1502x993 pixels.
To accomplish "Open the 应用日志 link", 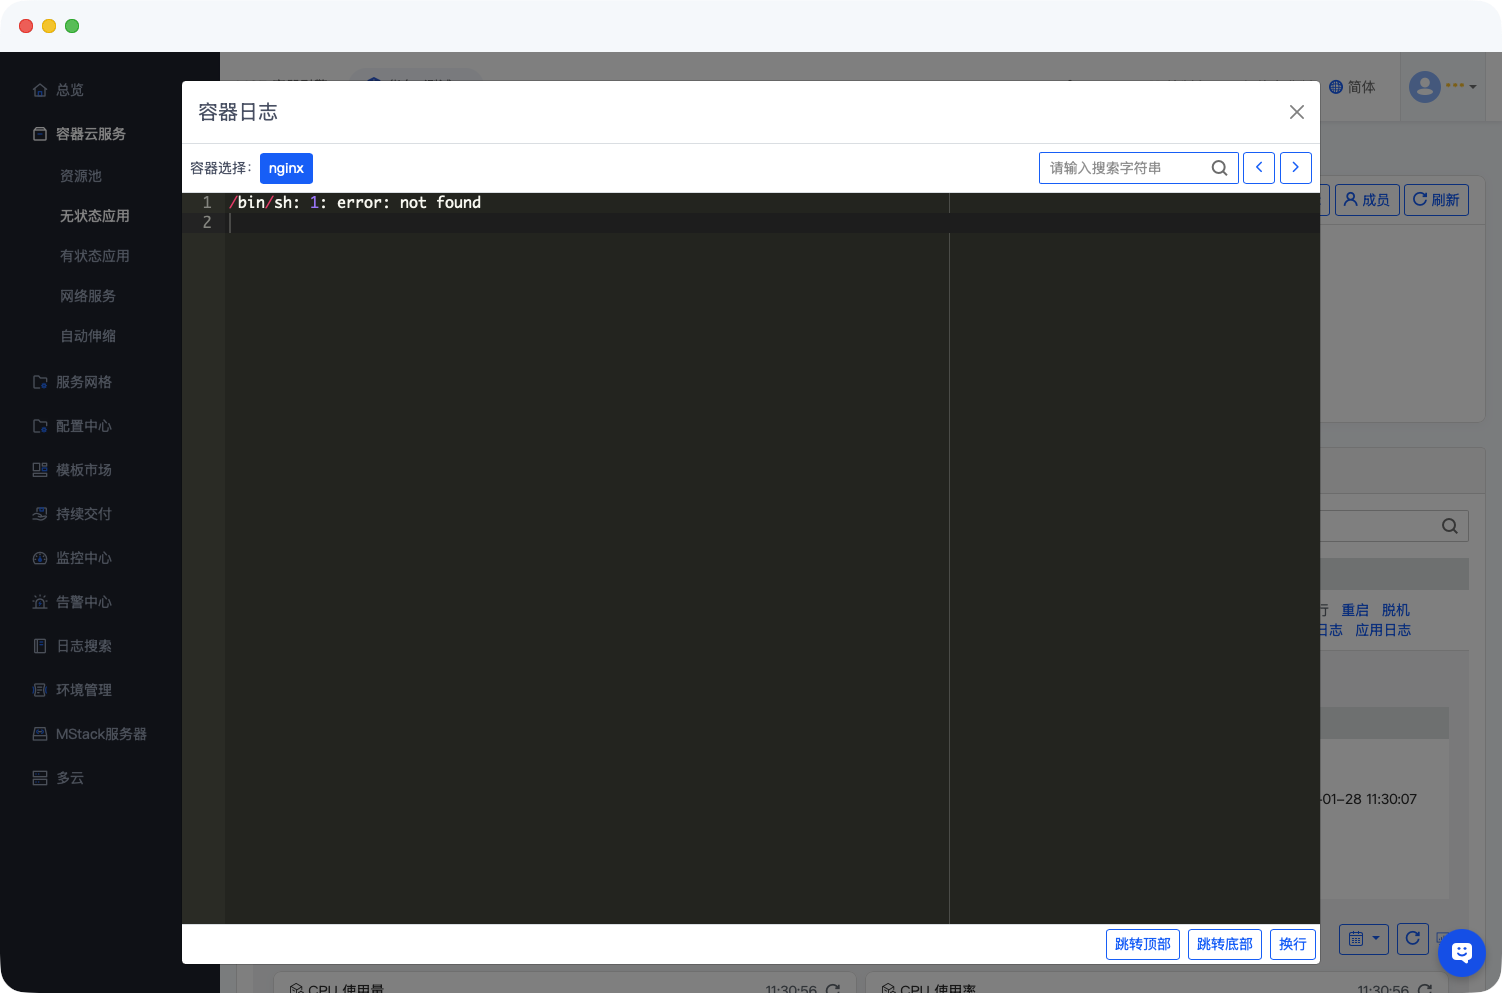I will (x=1382, y=630).
